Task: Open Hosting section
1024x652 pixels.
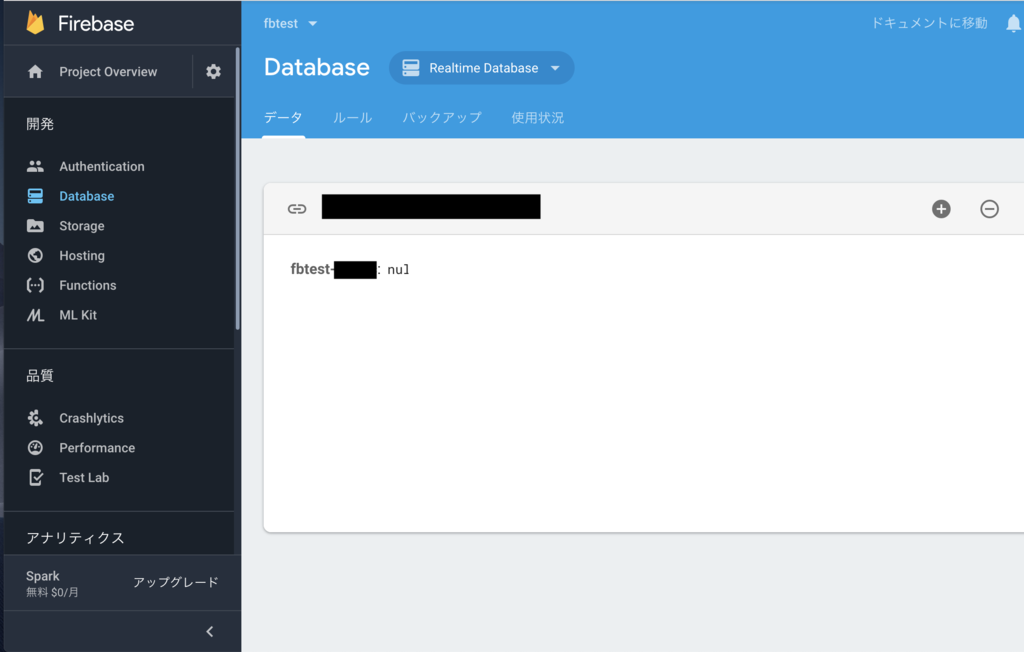Action: [82, 255]
